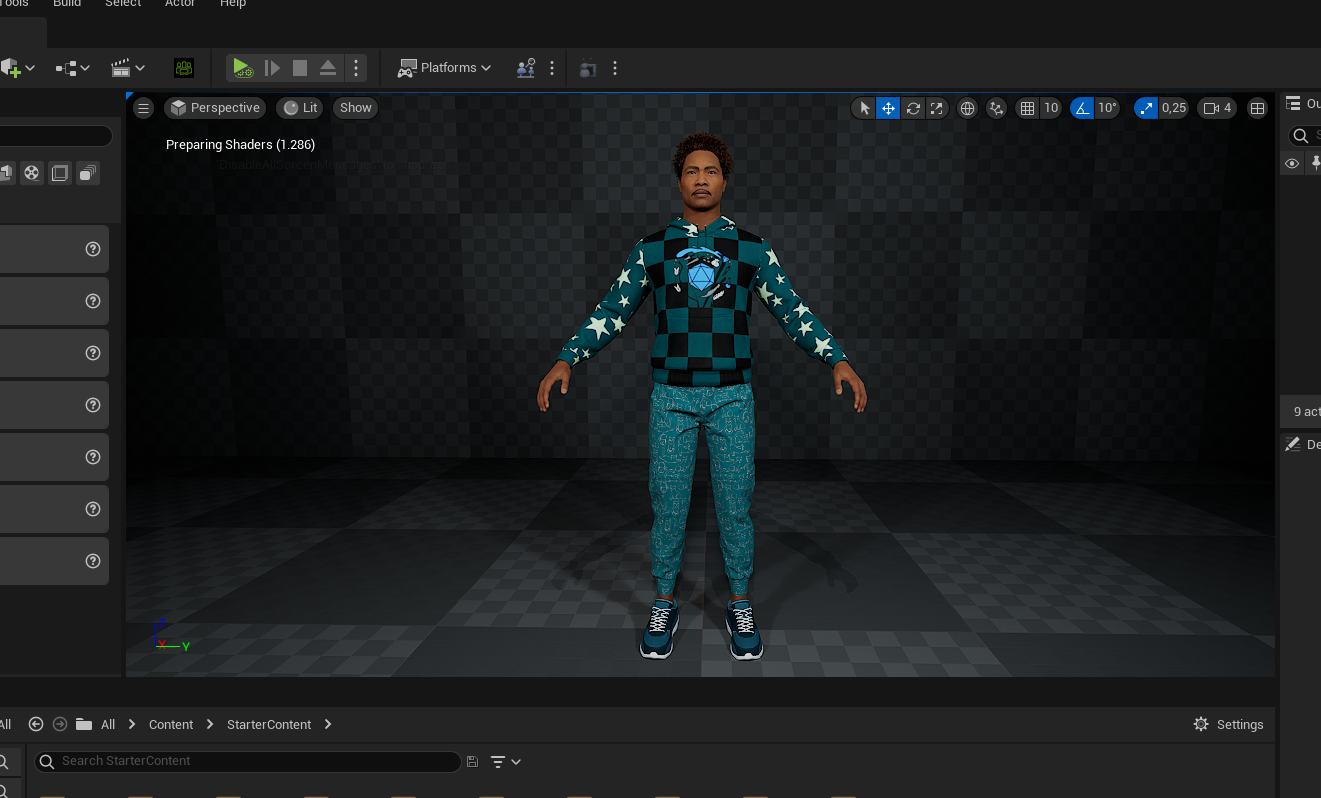Open the viewport hamburger options menu

[143, 108]
